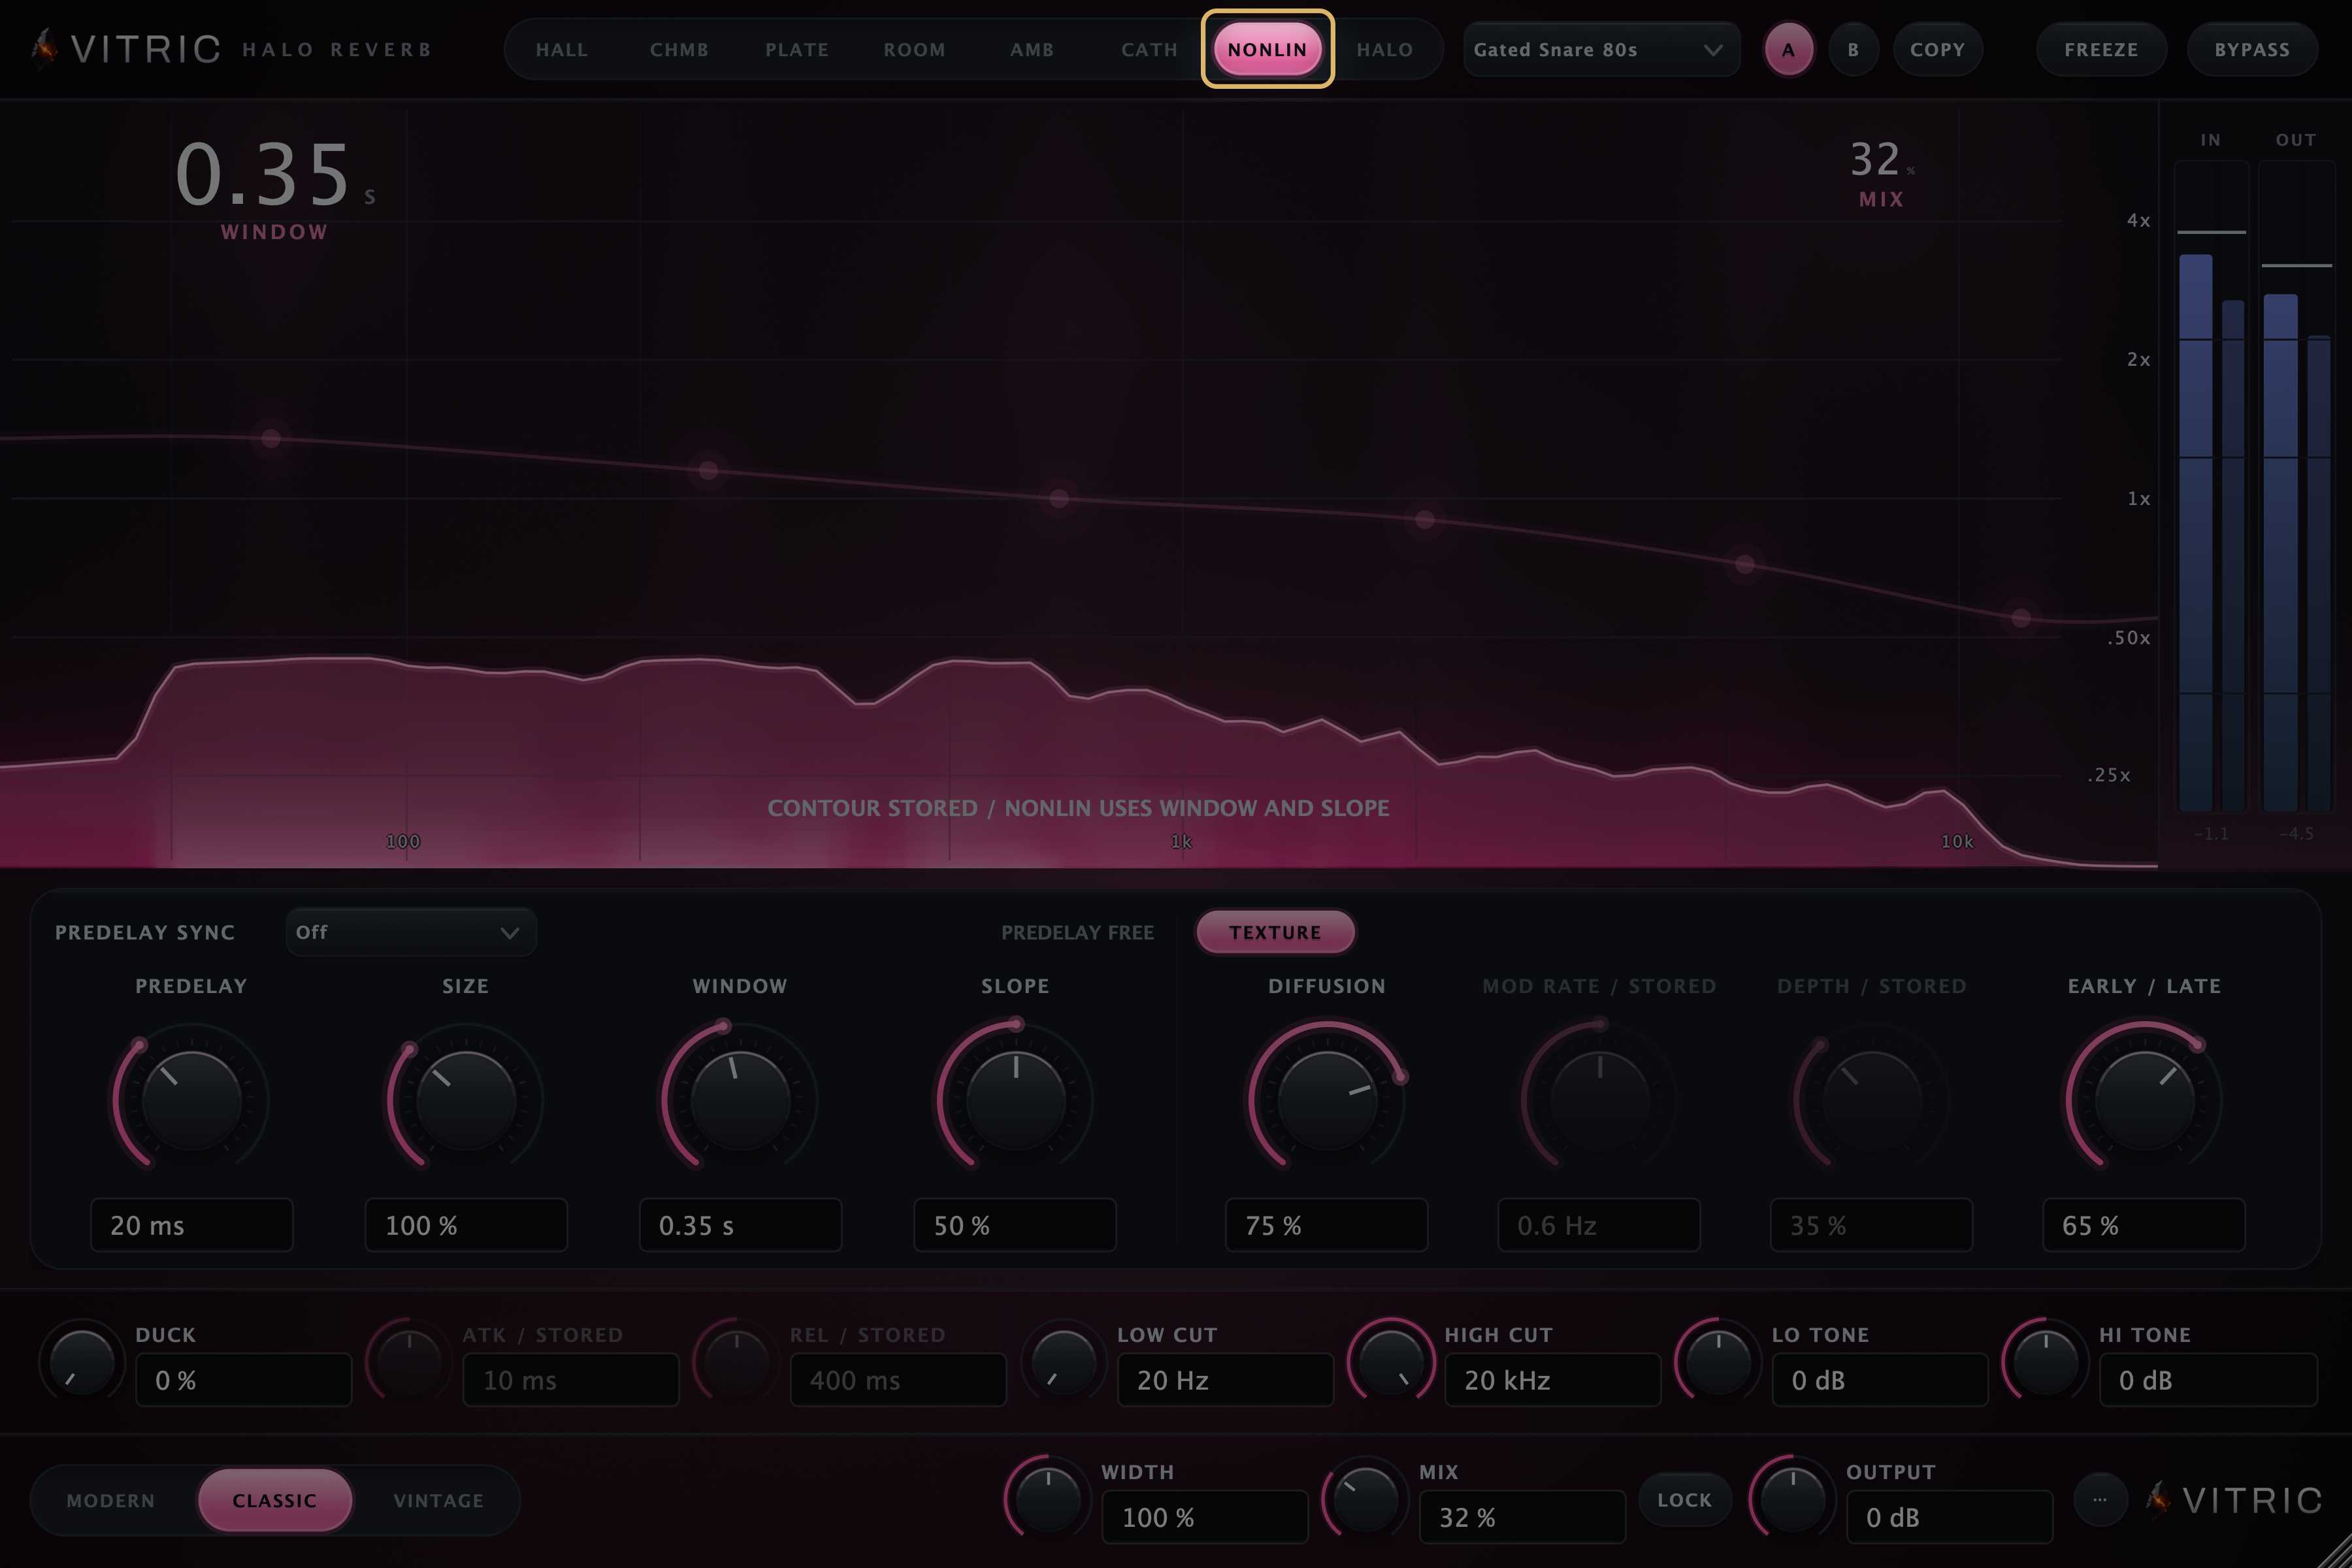Click the width 100 % value field
This screenshot has height=1568, width=2352.
tap(1205, 1517)
